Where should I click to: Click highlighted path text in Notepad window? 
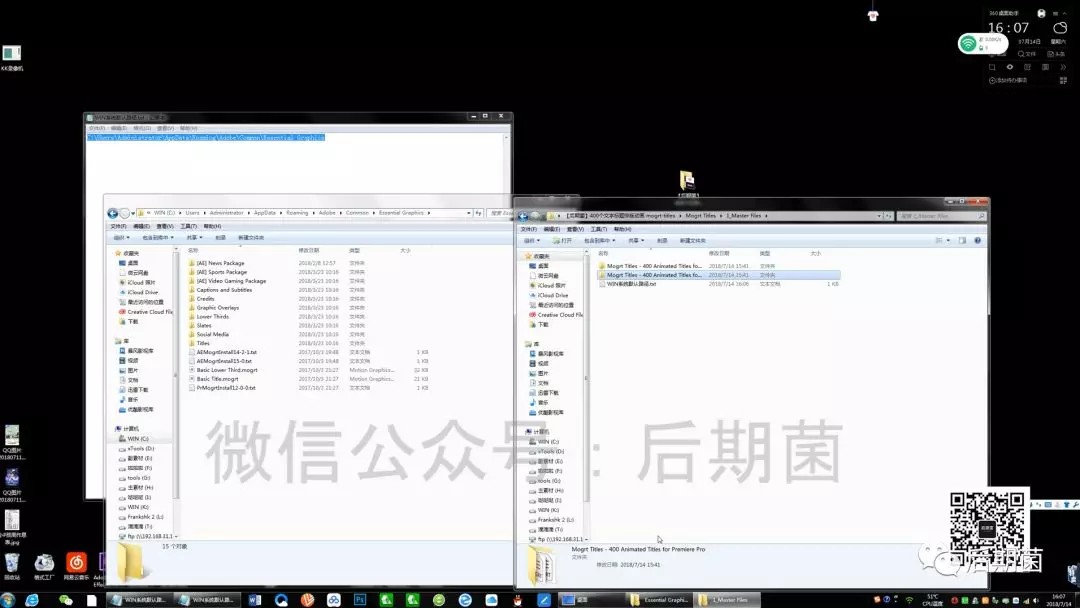[205, 138]
